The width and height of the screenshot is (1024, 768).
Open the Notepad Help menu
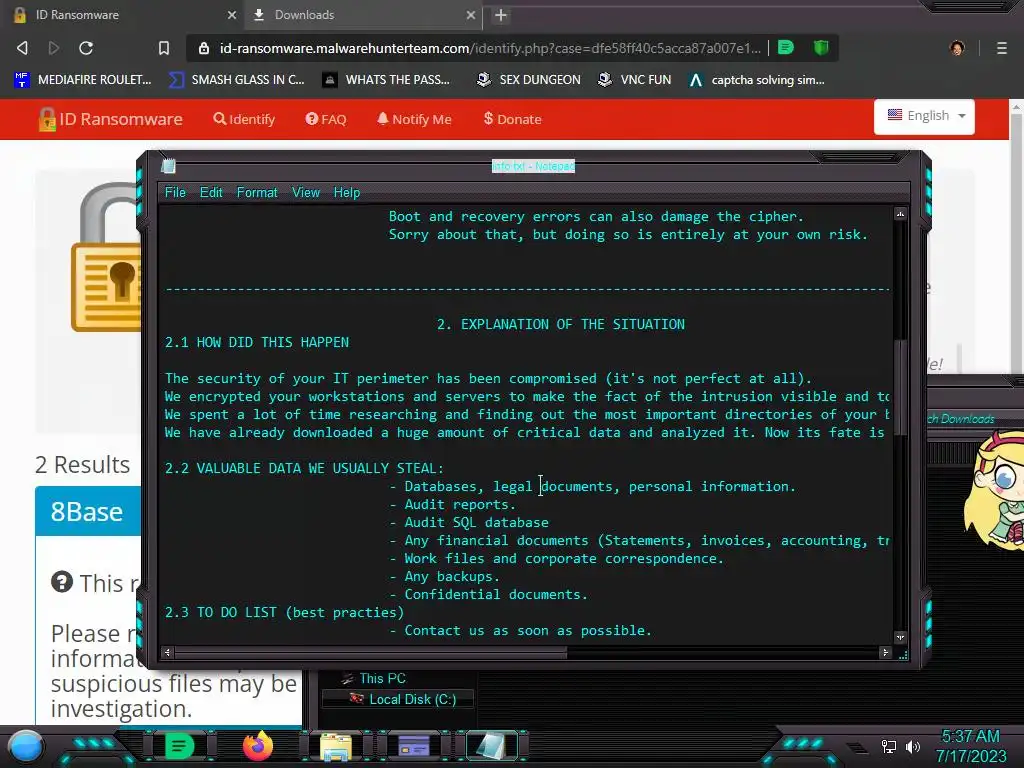[x=347, y=193]
